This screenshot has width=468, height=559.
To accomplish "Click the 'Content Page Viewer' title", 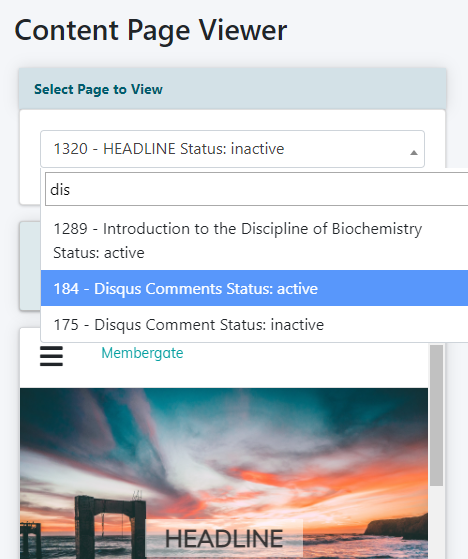I will (x=150, y=31).
